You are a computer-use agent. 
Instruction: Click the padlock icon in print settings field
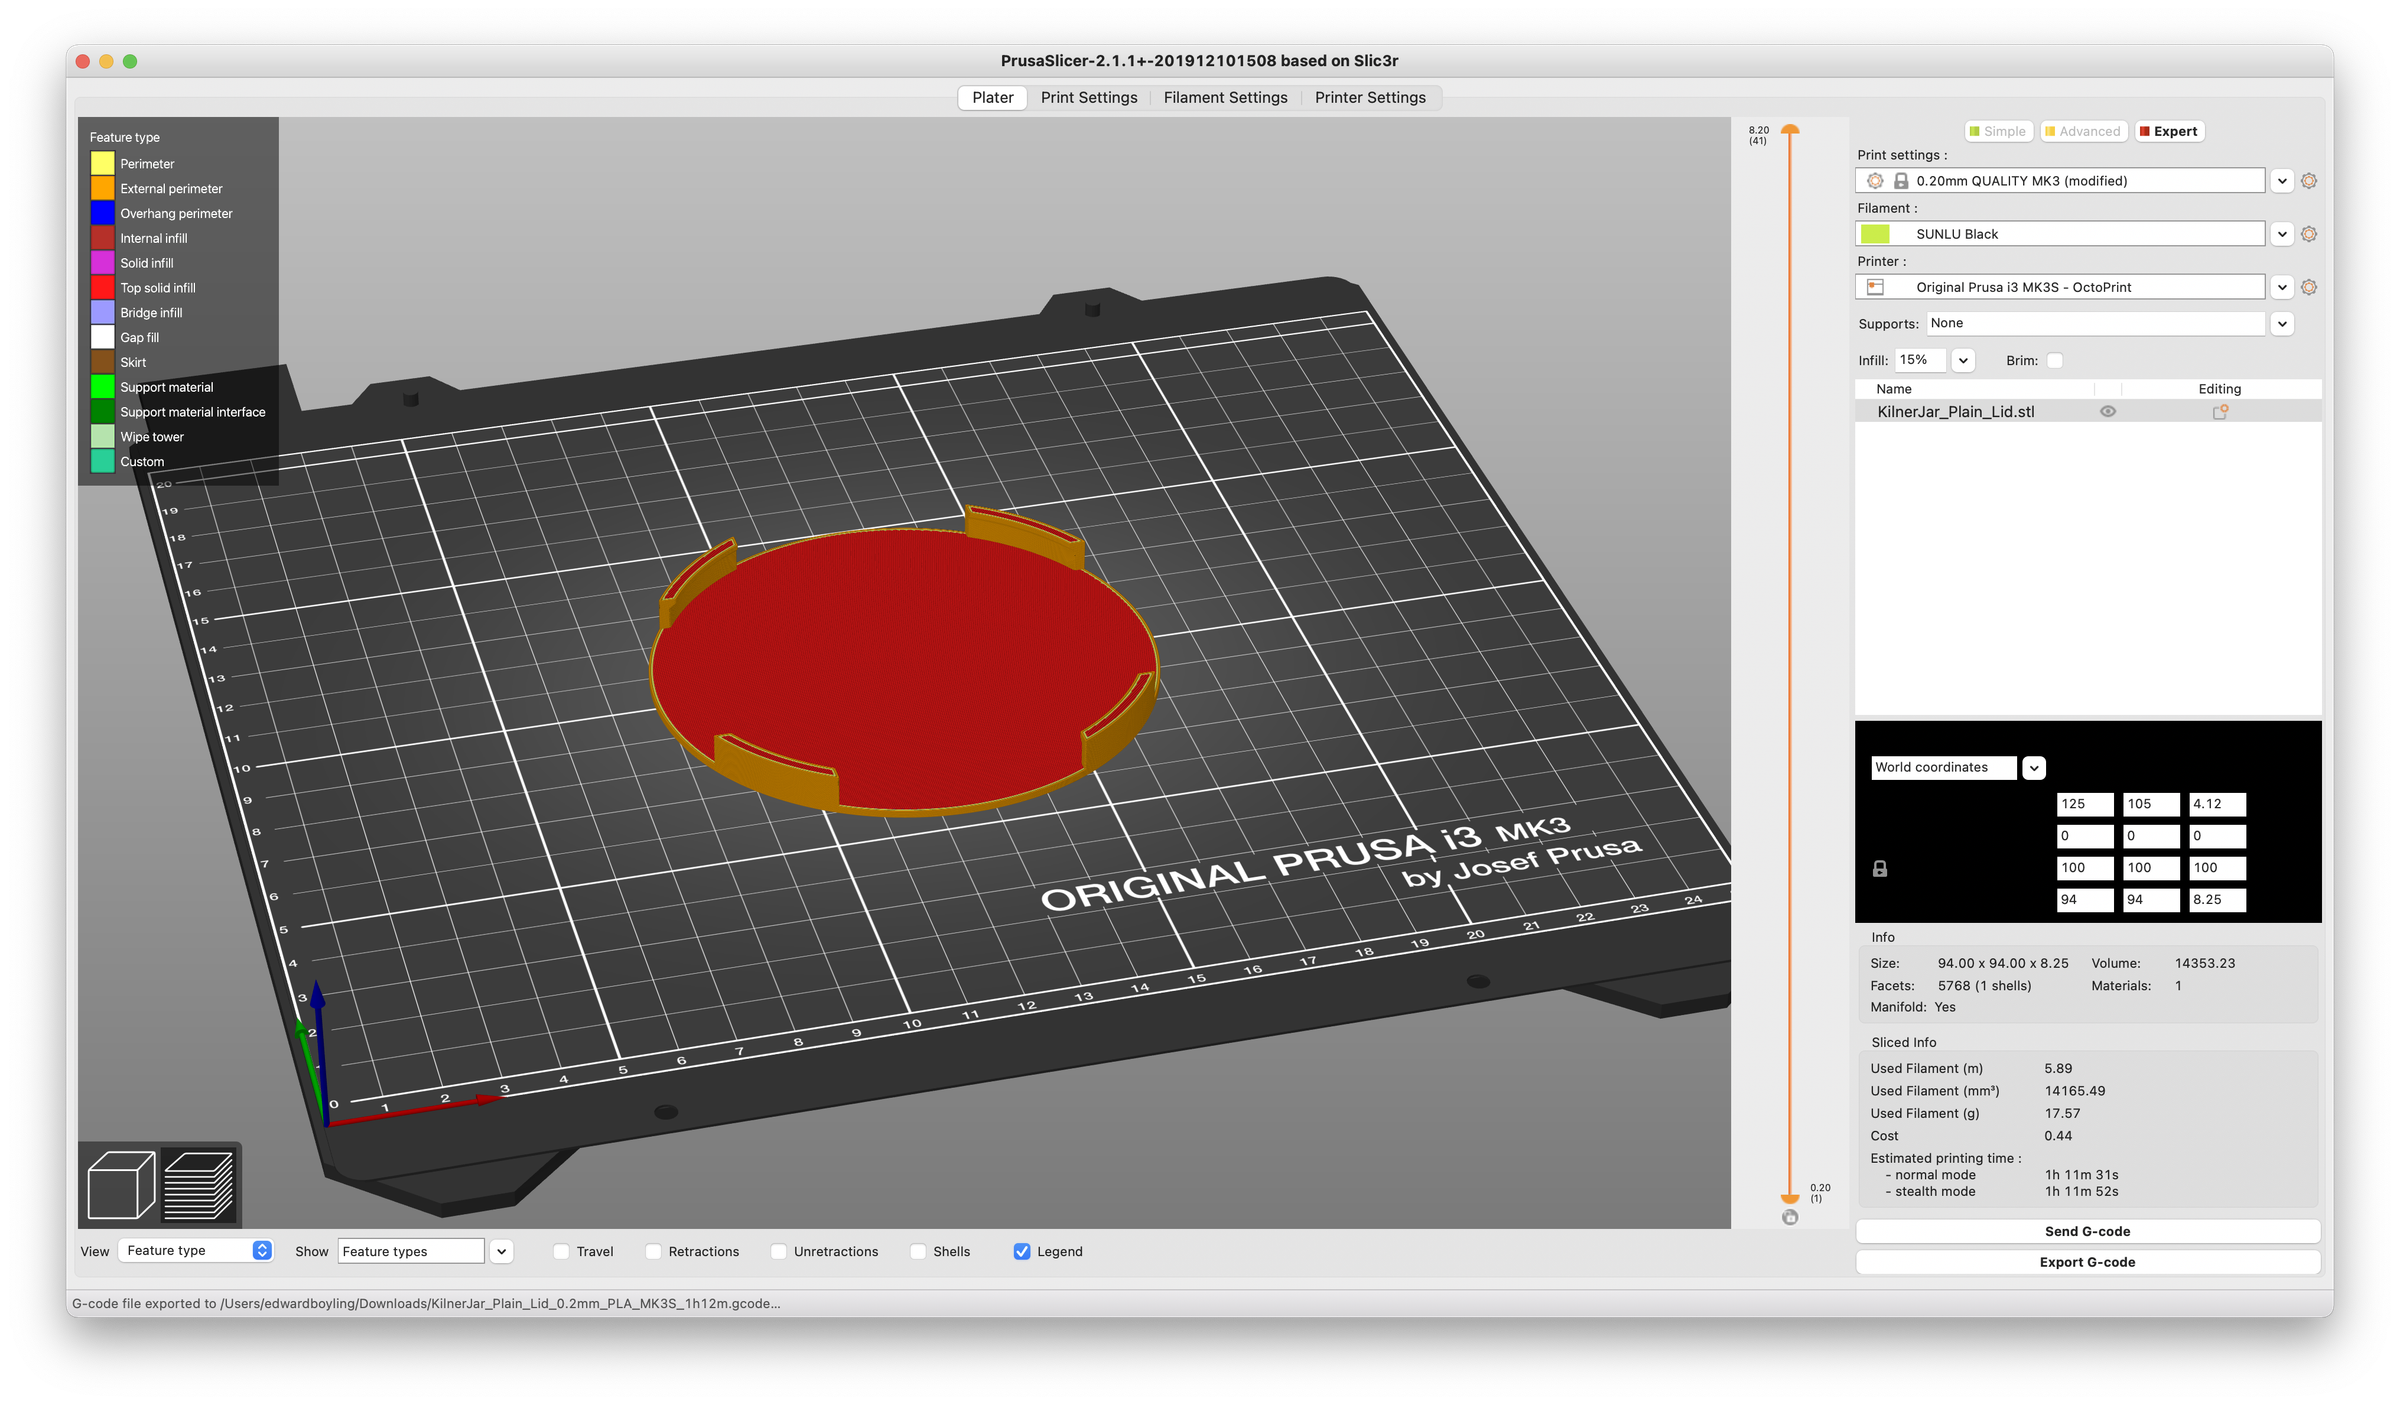click(x=1899, y=181)
